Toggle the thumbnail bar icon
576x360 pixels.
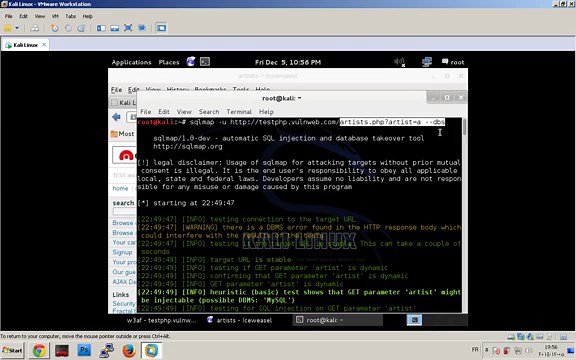tap(115, 28)
